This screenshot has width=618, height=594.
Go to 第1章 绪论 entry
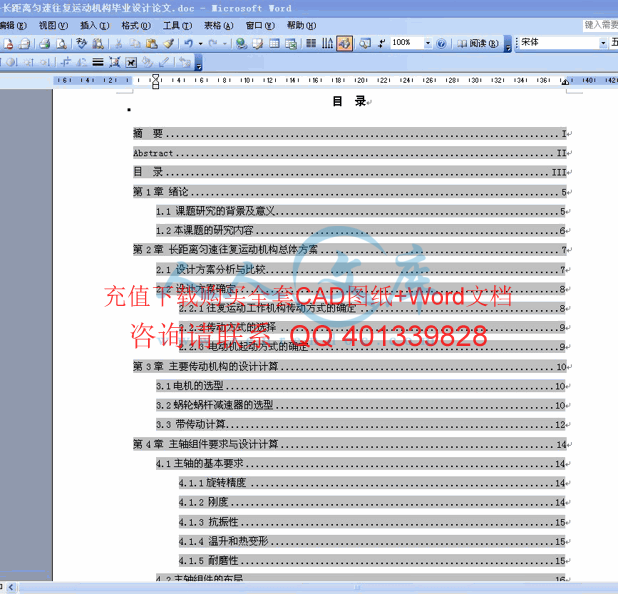(352, 192)
